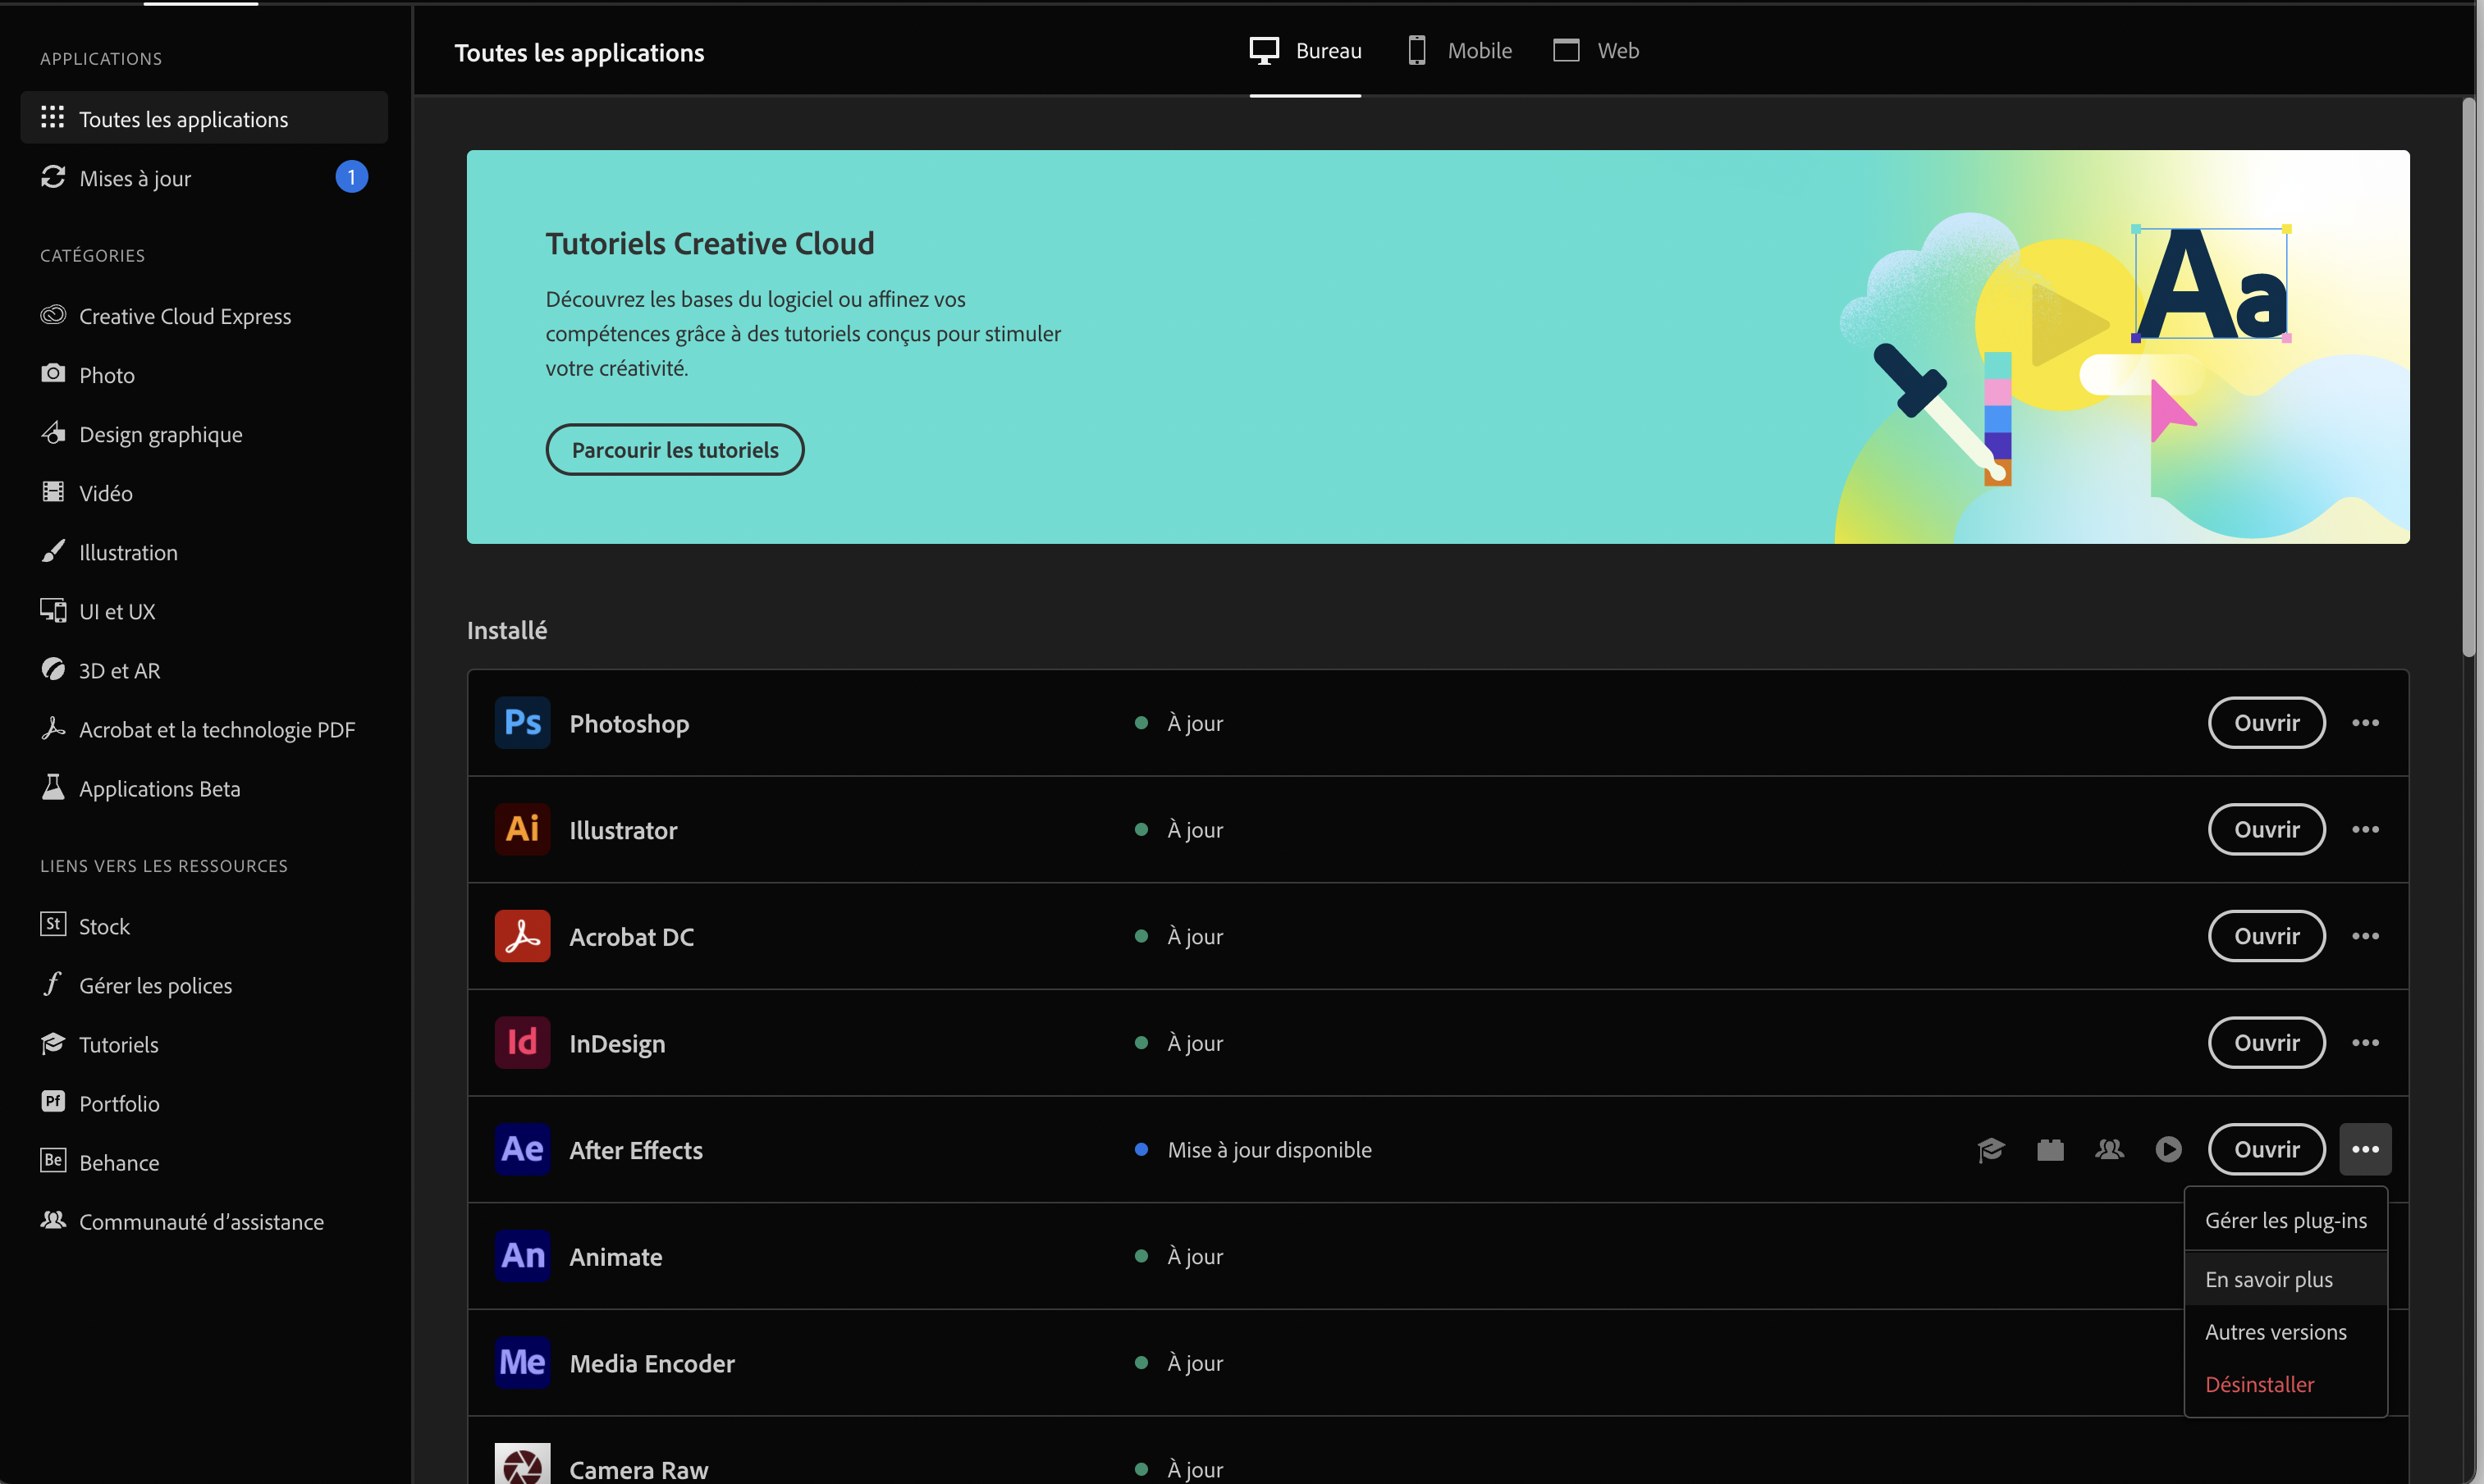Click the After Effects play video icon
2484x1484 pixels.
pos(2168,1149)
